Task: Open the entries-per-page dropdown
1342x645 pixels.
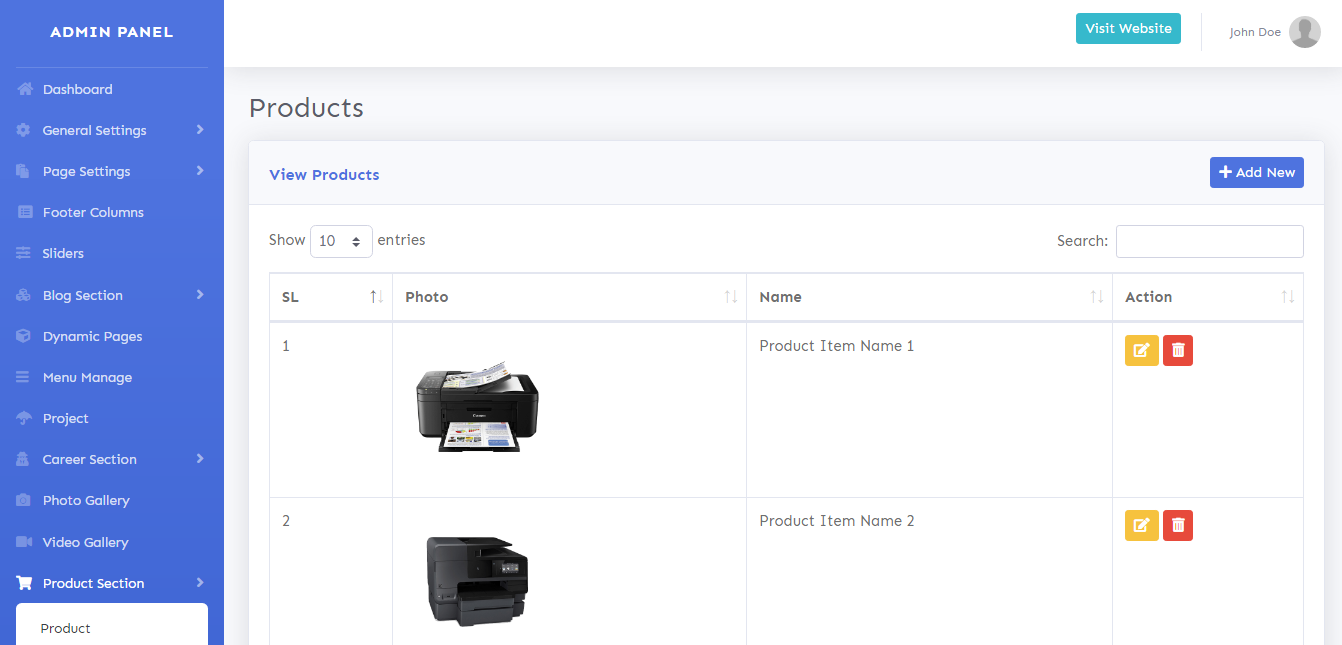Action: [341, 241]
